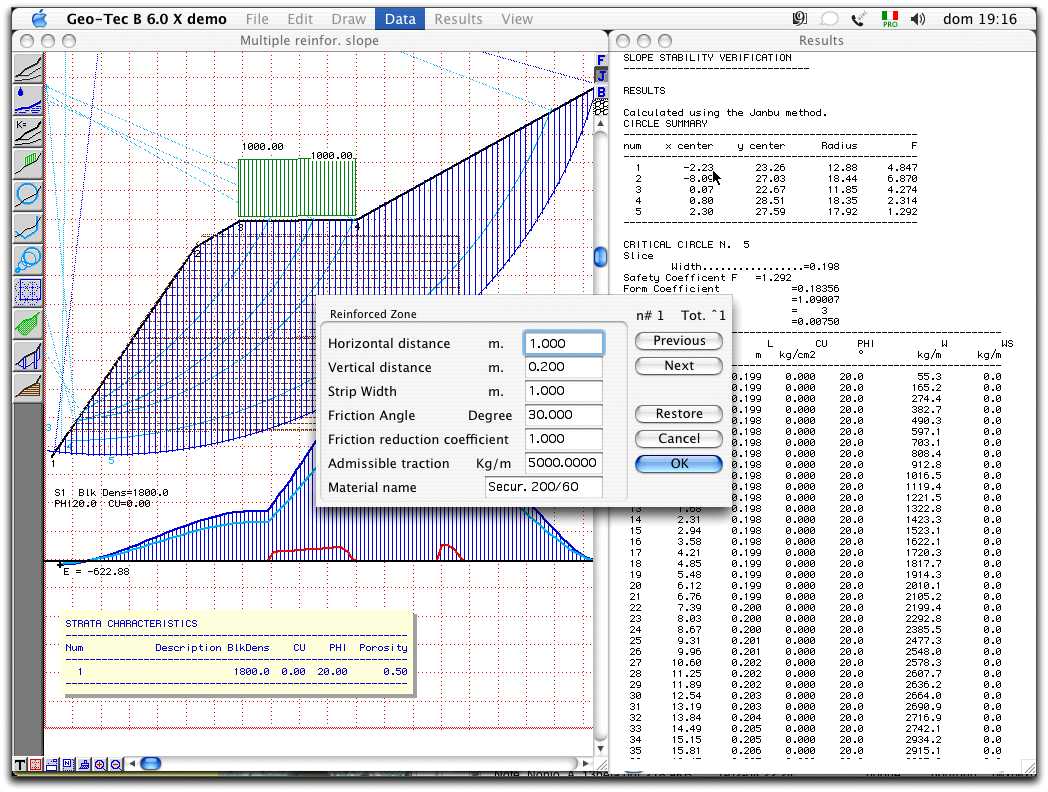Toggle the N pattern icon in status bar

click(67, 765)
